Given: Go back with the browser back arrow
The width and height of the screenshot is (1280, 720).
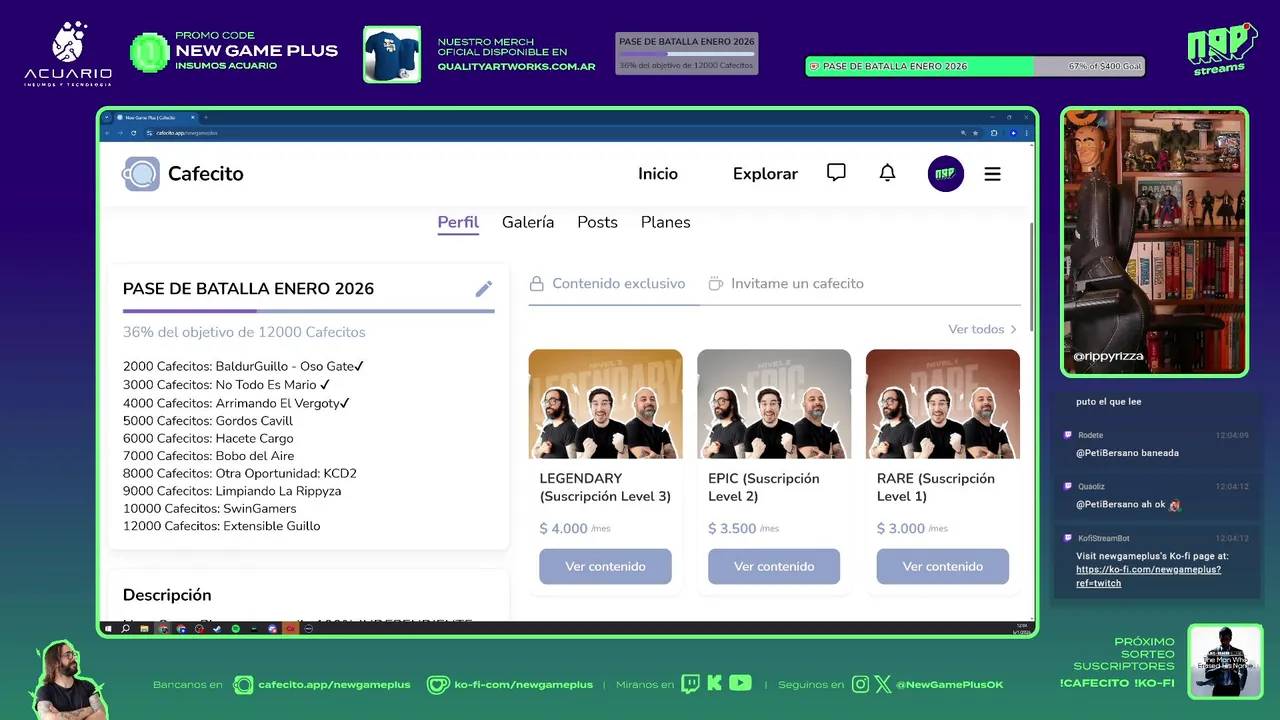Looking at the screenshot, I should [108, 133].
